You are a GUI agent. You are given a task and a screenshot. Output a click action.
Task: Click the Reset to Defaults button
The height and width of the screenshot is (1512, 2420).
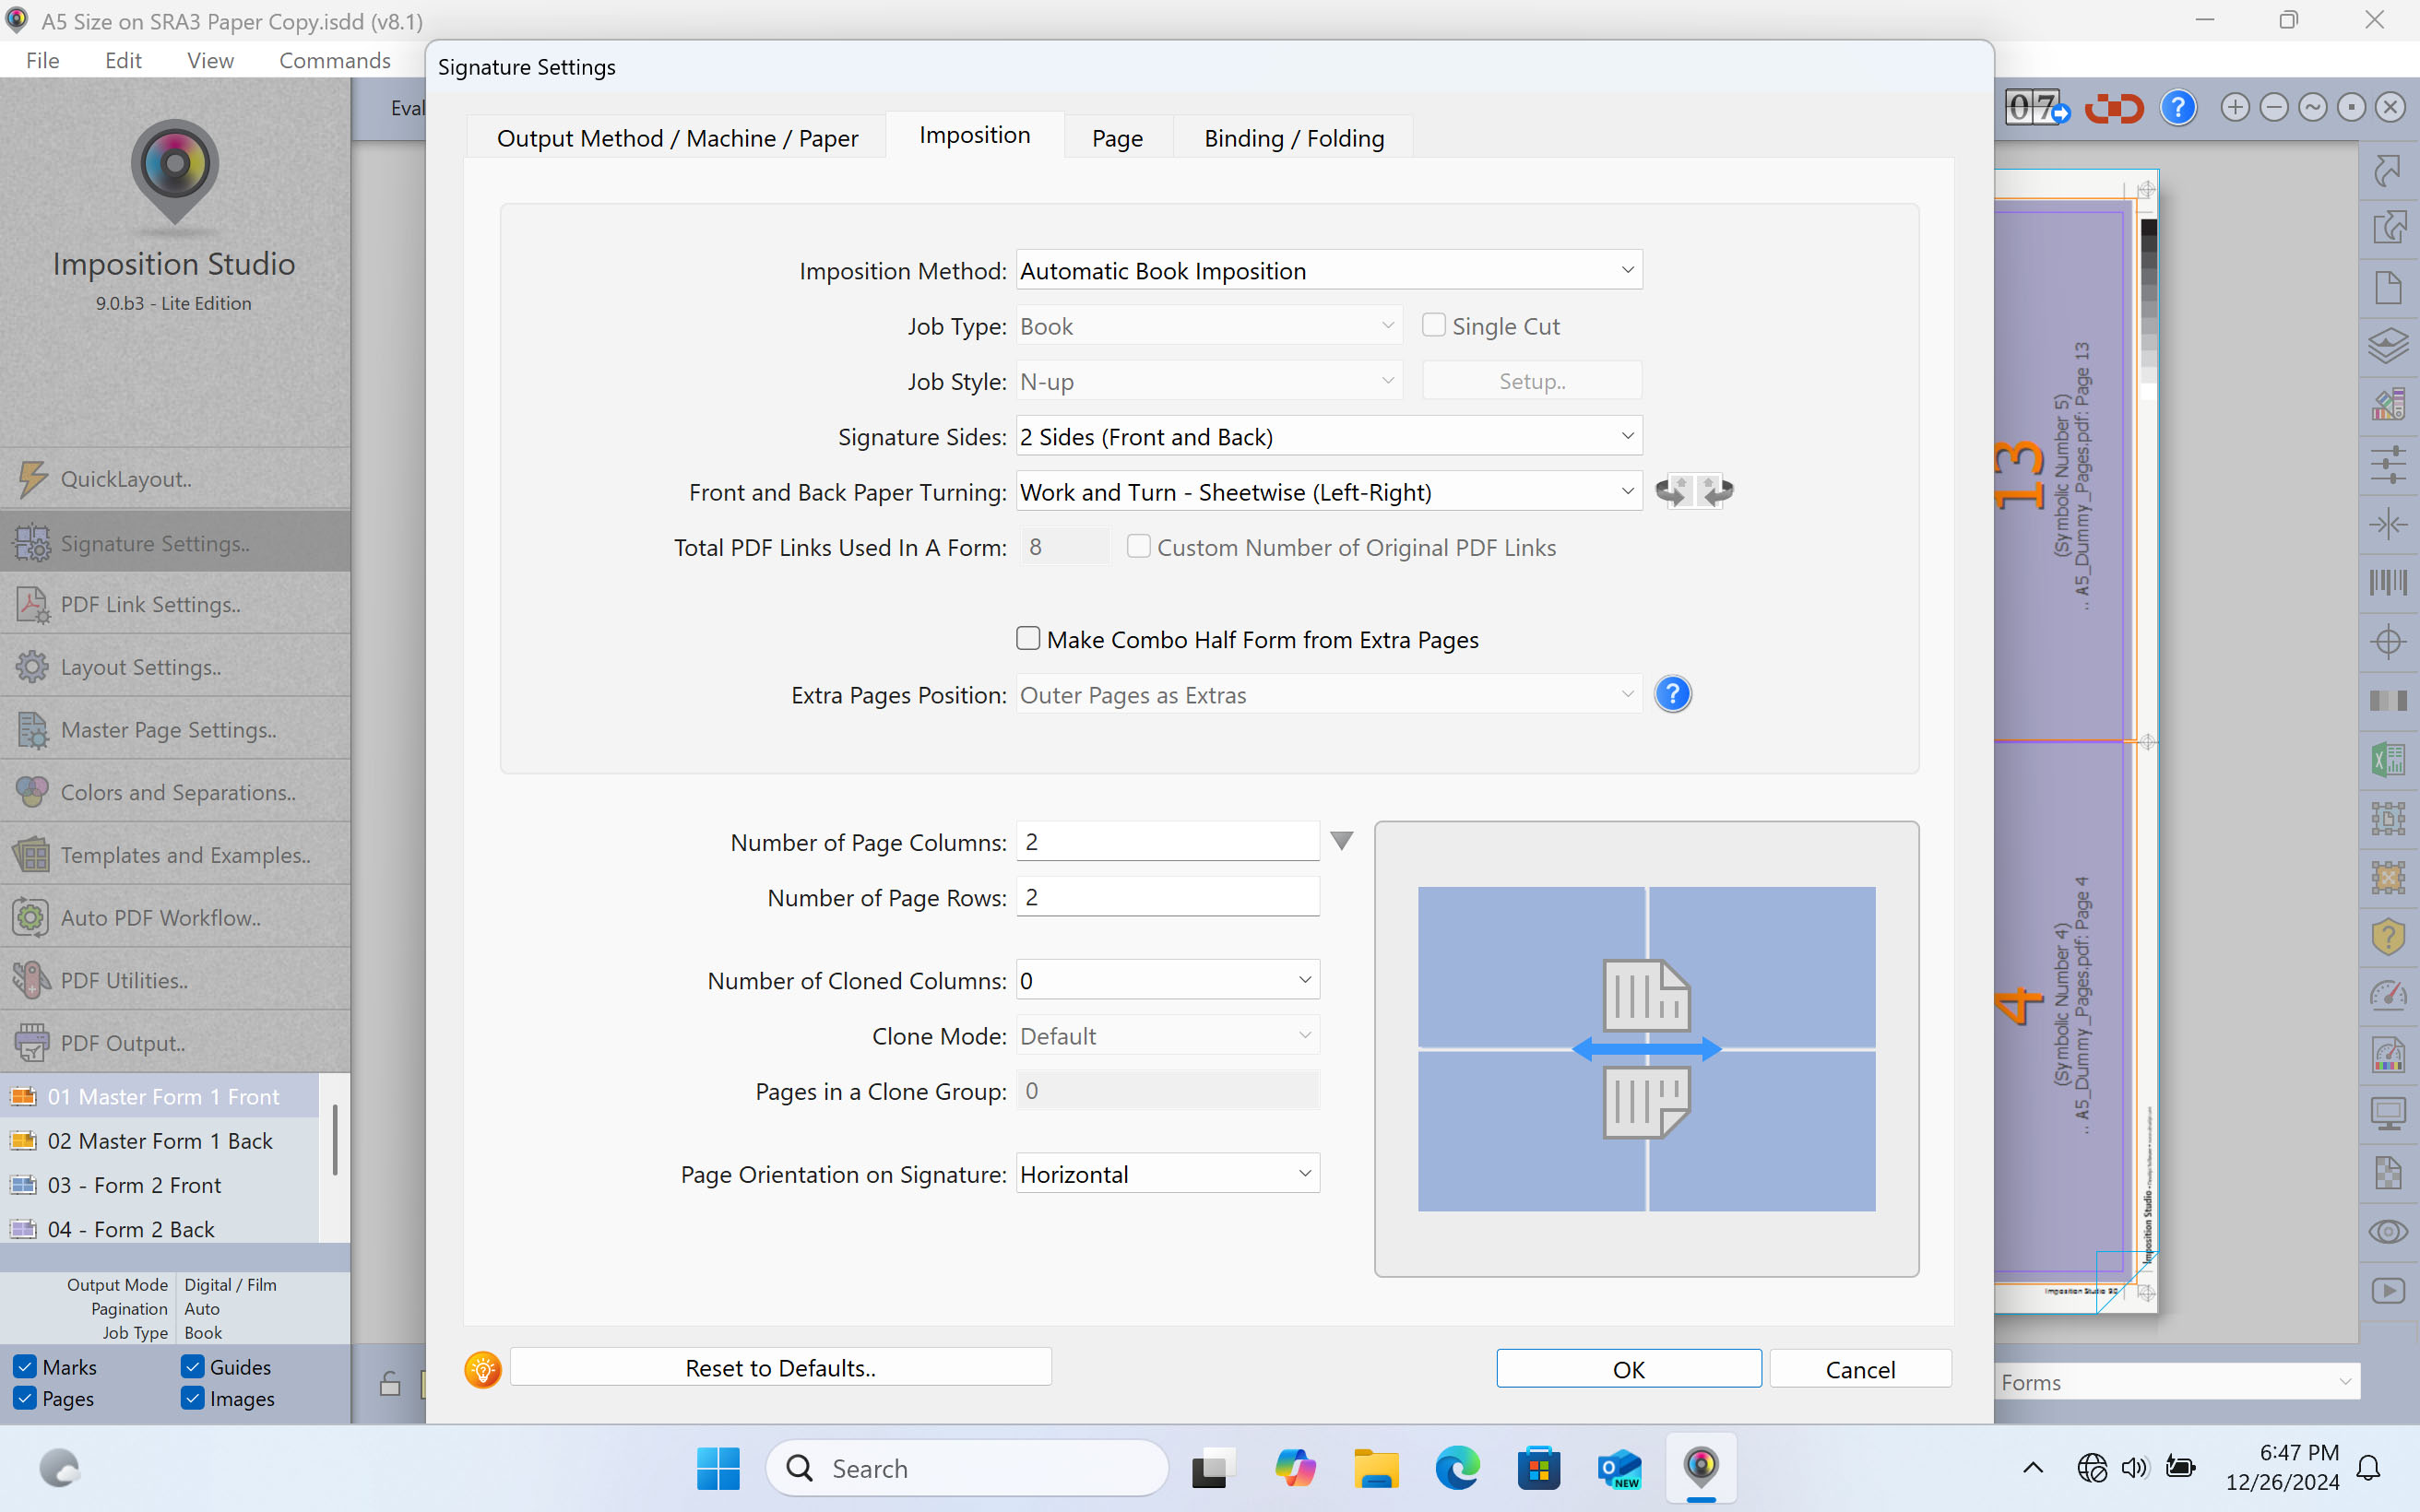780,1368
